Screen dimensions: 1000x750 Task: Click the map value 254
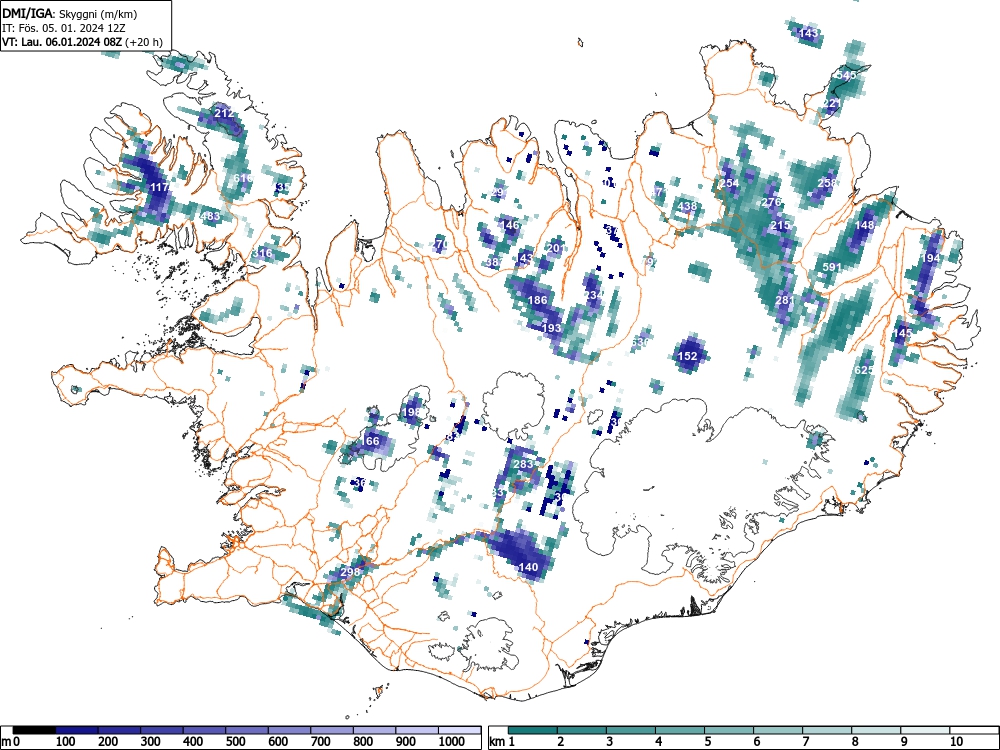click(730, 183)
